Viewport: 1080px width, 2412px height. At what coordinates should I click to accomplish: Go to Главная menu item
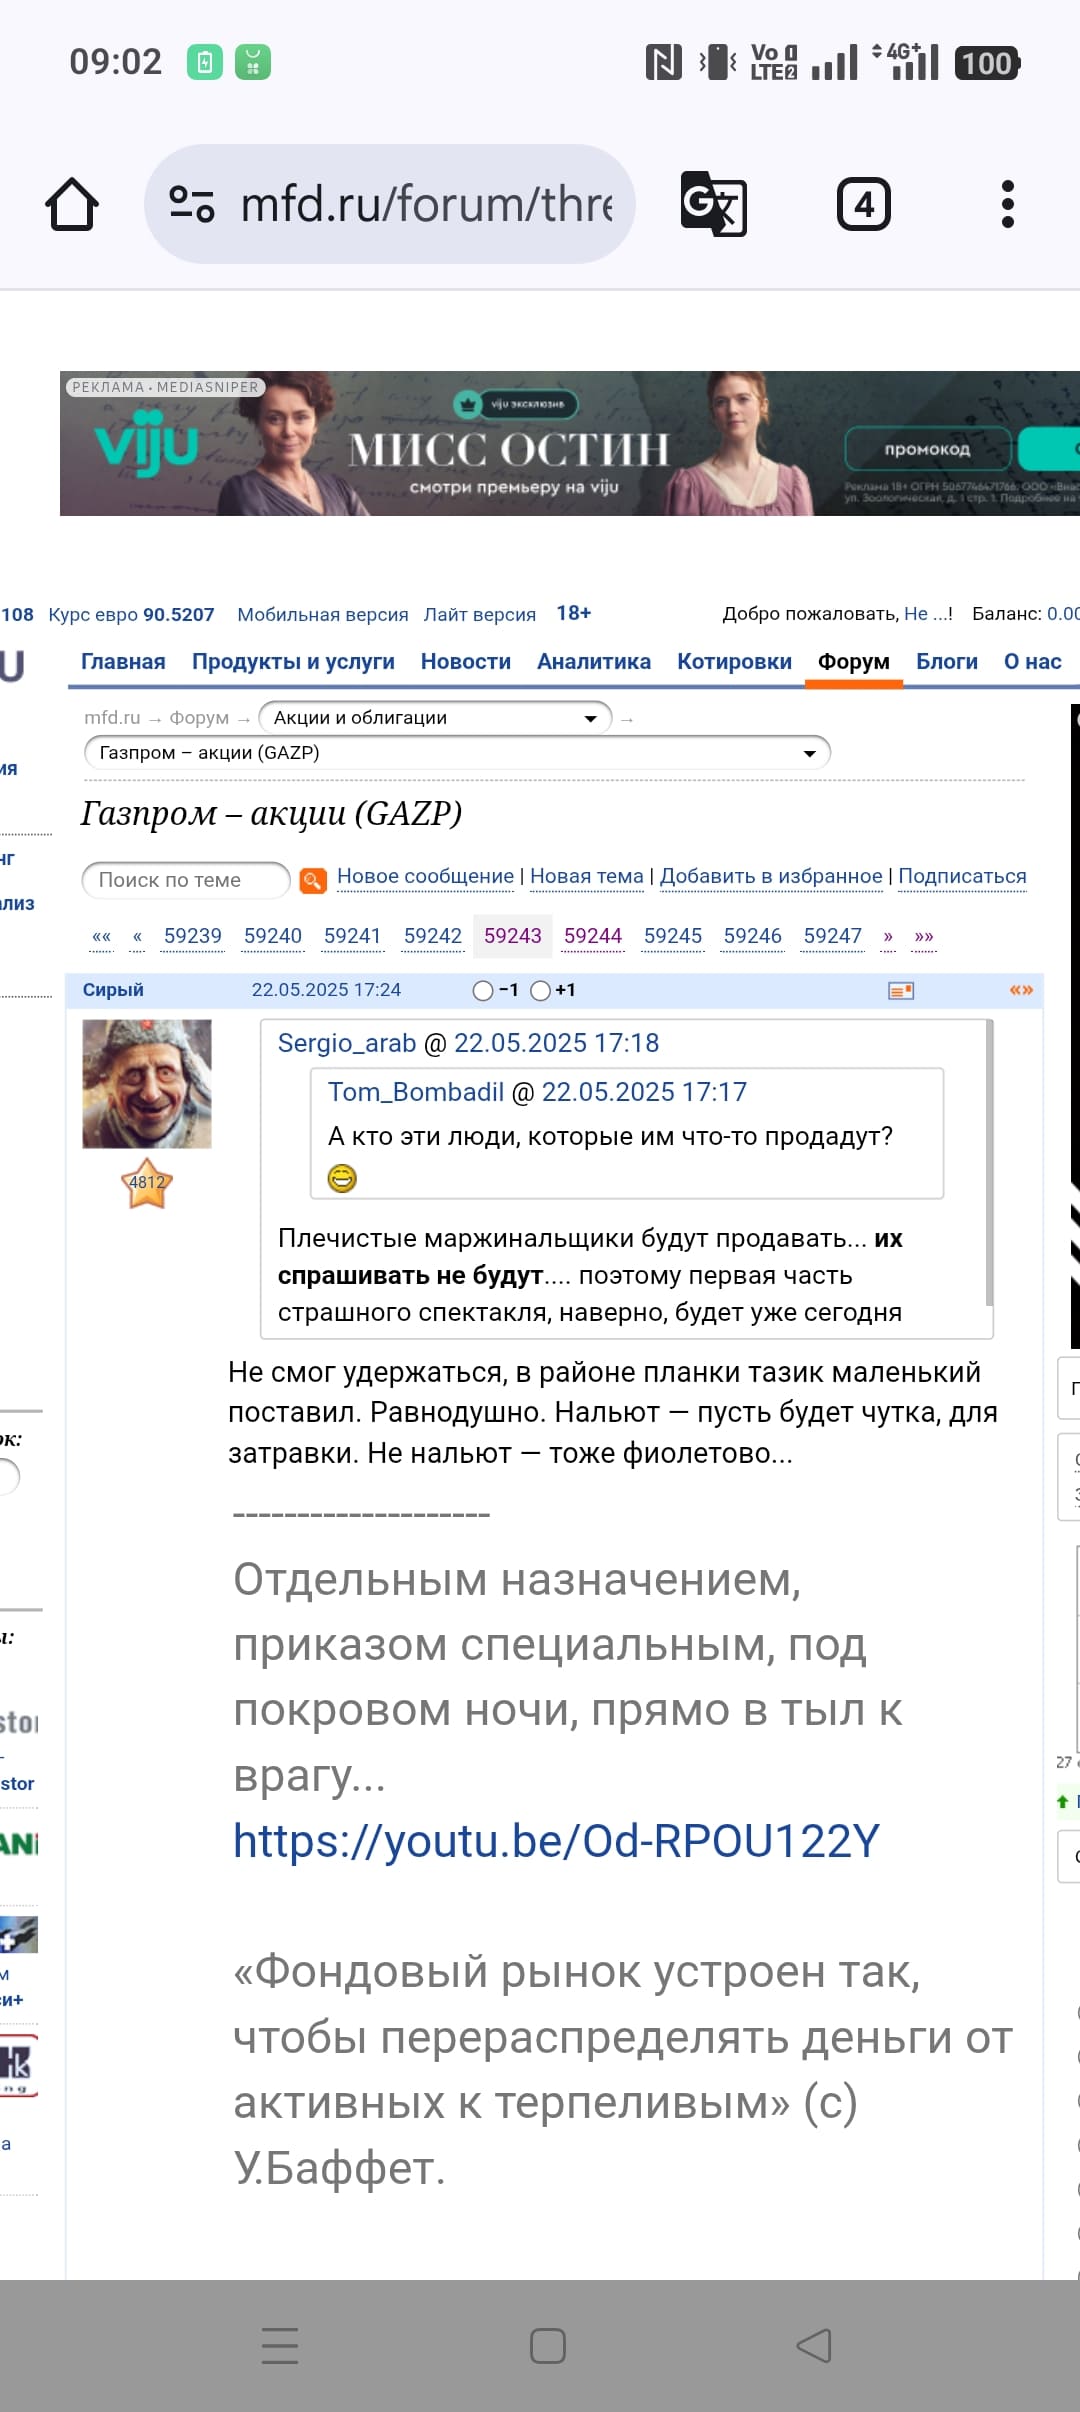[123, 662]
